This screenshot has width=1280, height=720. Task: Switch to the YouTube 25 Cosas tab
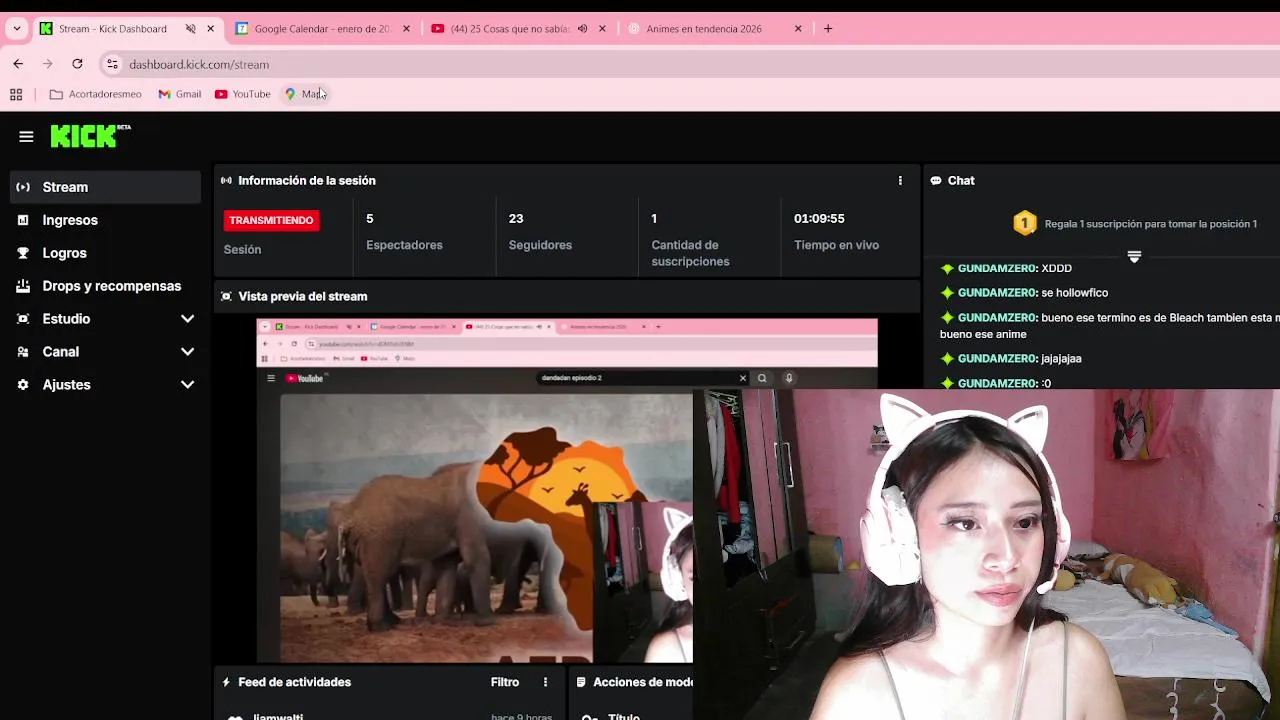509,29
